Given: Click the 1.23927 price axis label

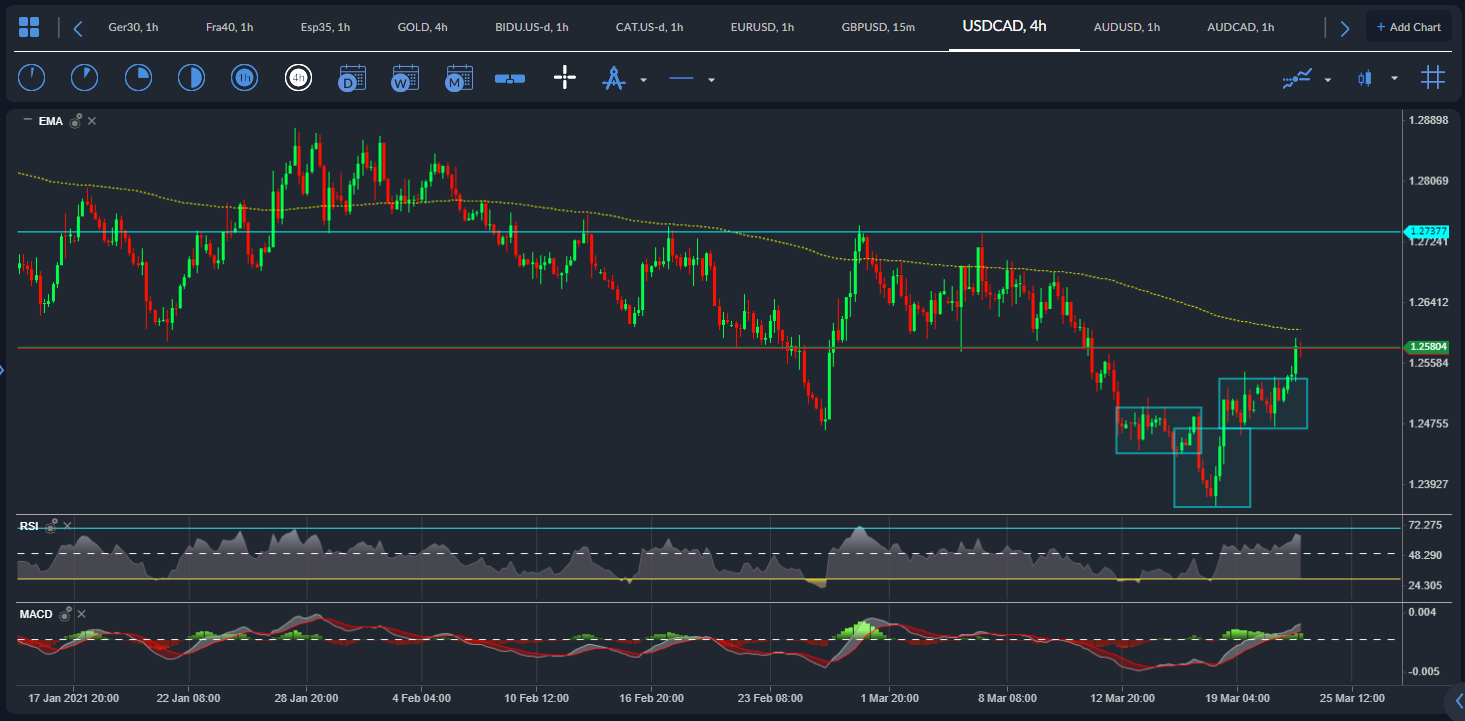Looking at the screenshot, I should click(x=1428, y=484).
